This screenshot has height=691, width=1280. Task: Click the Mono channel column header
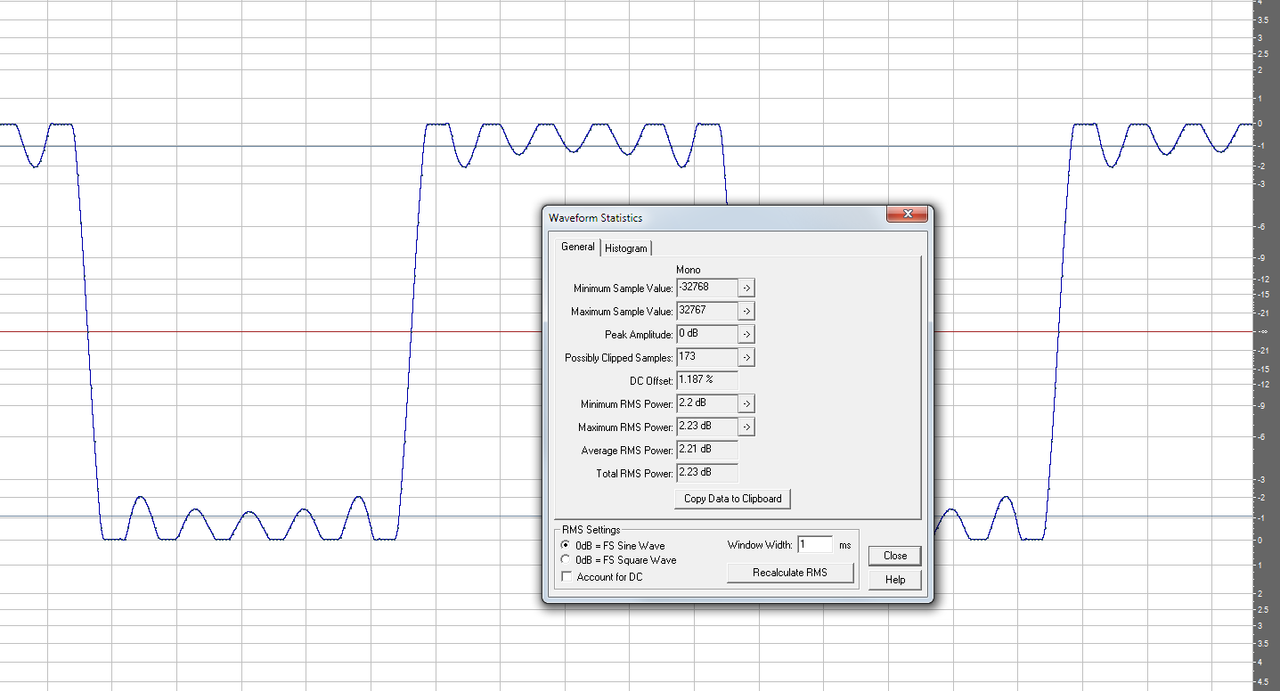689,270
